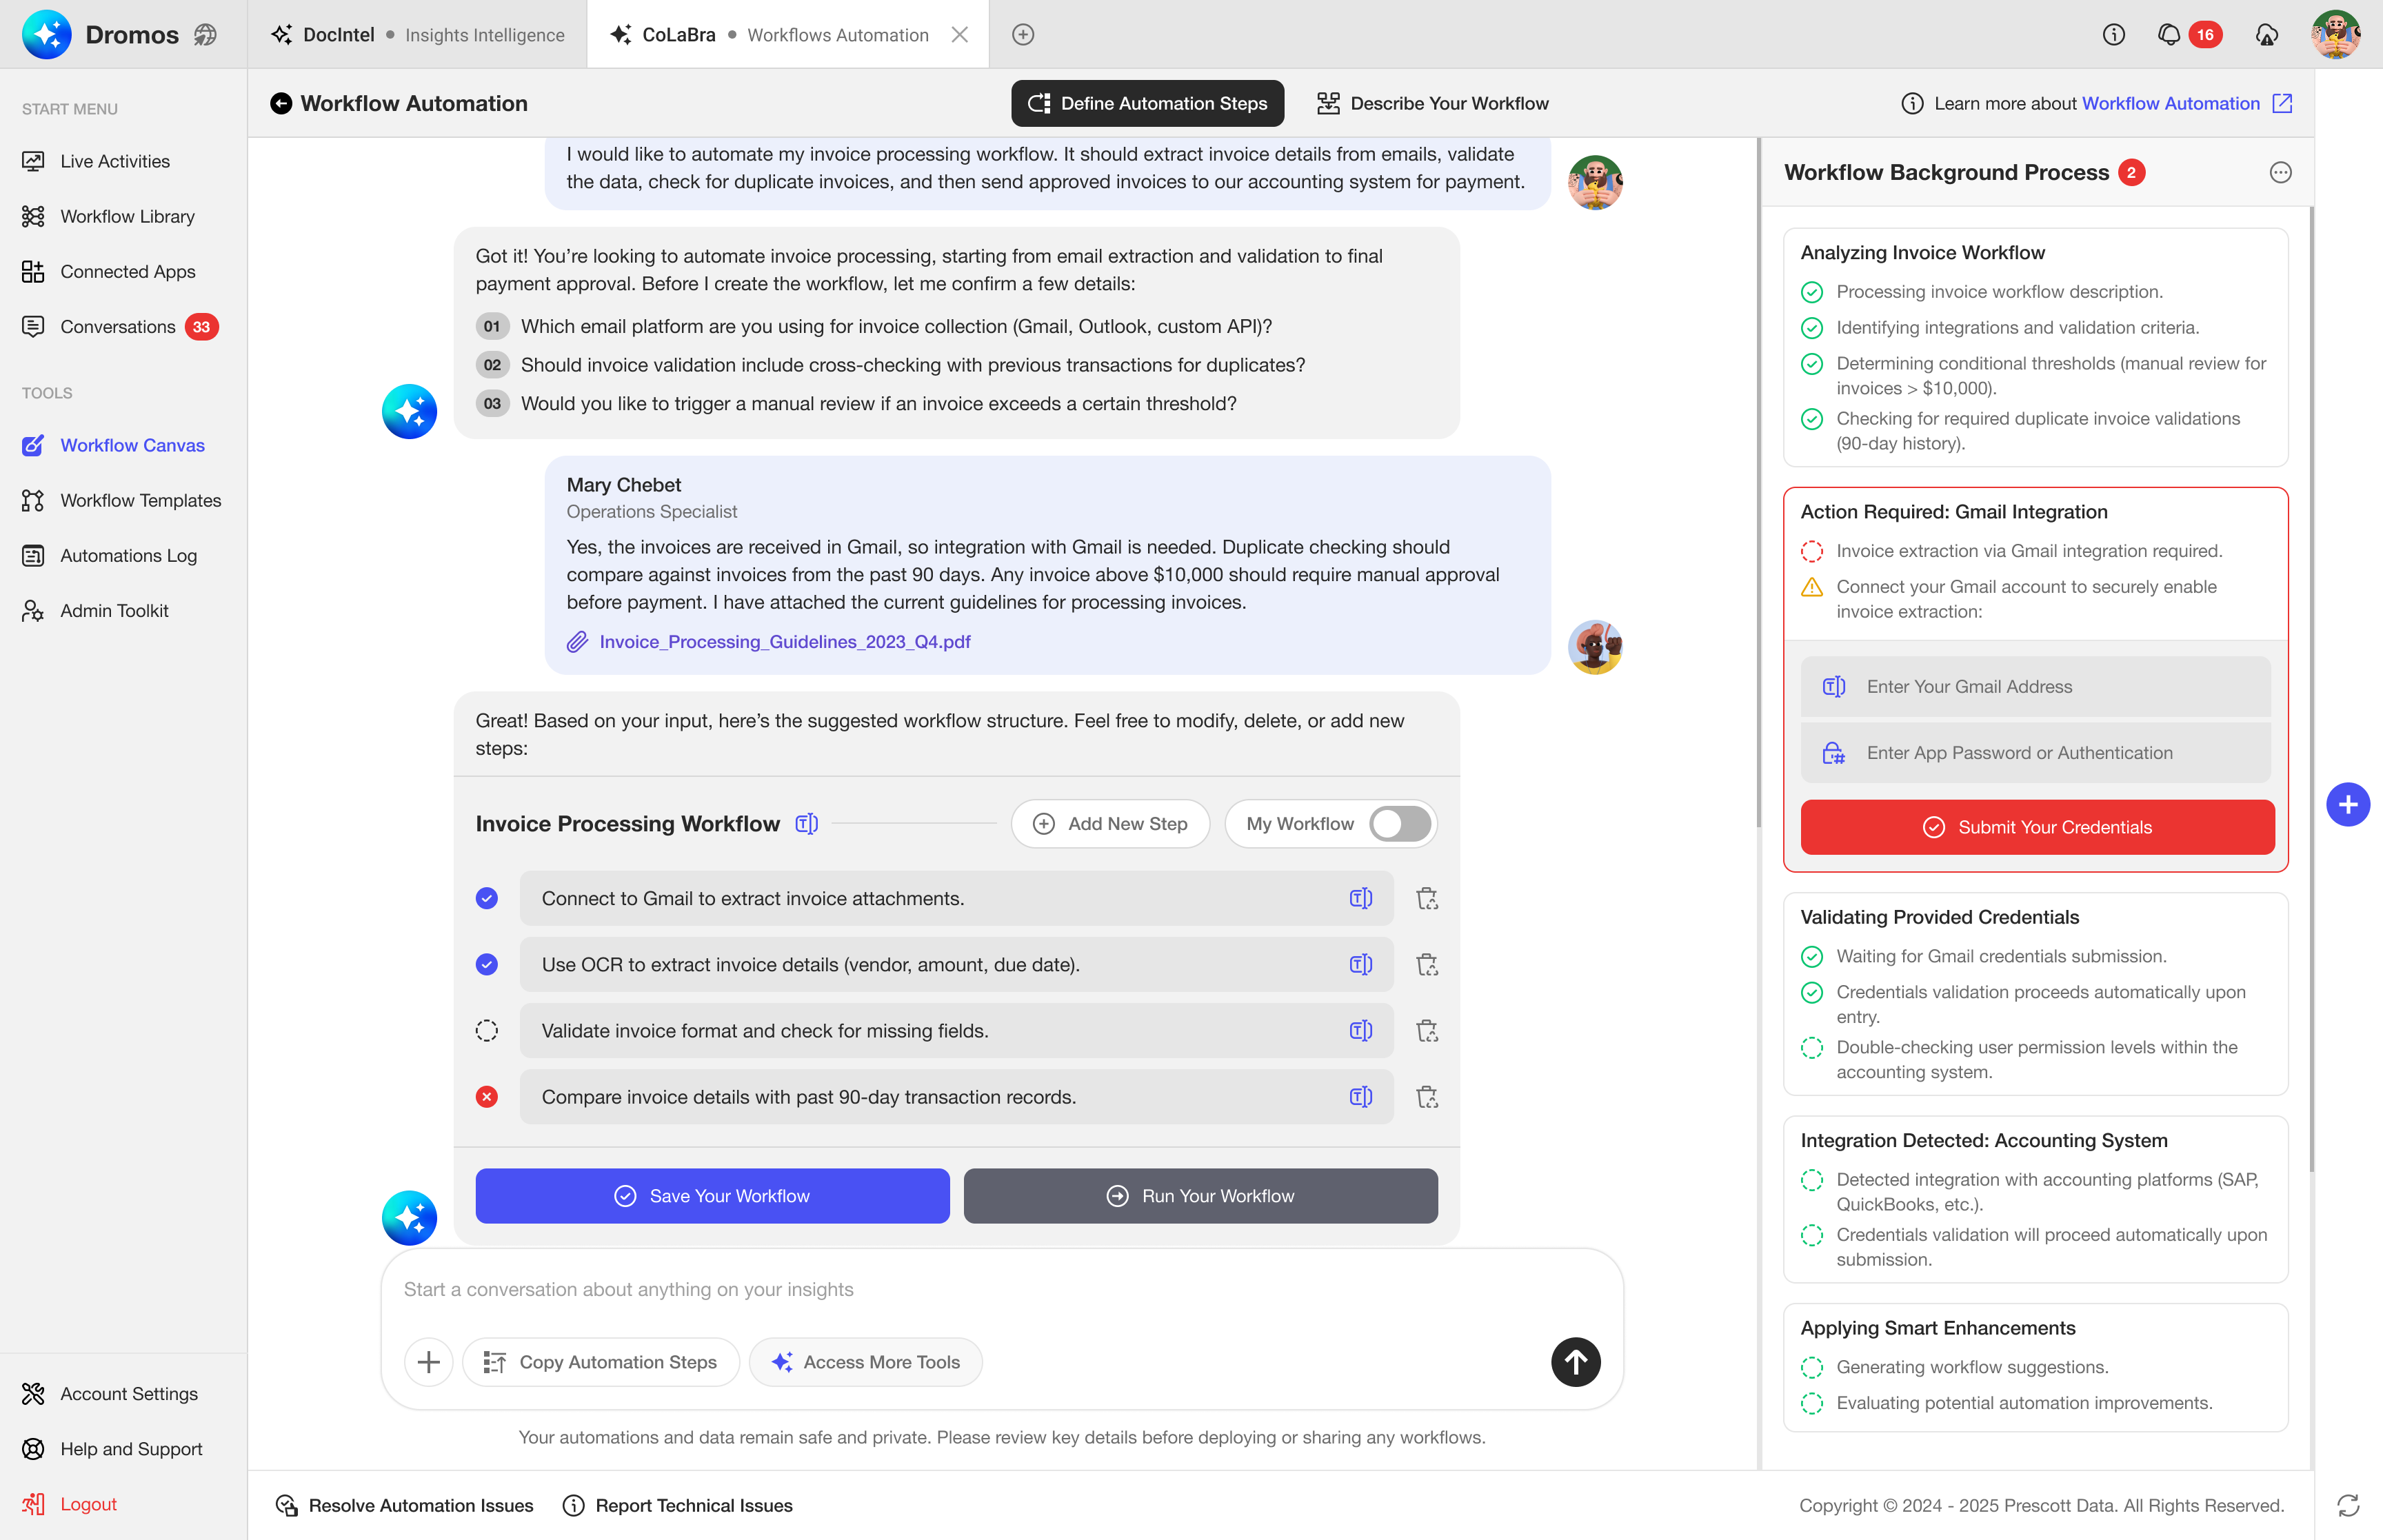
Task: Click the send message arrow icon
Action: pos(1575,1362)
